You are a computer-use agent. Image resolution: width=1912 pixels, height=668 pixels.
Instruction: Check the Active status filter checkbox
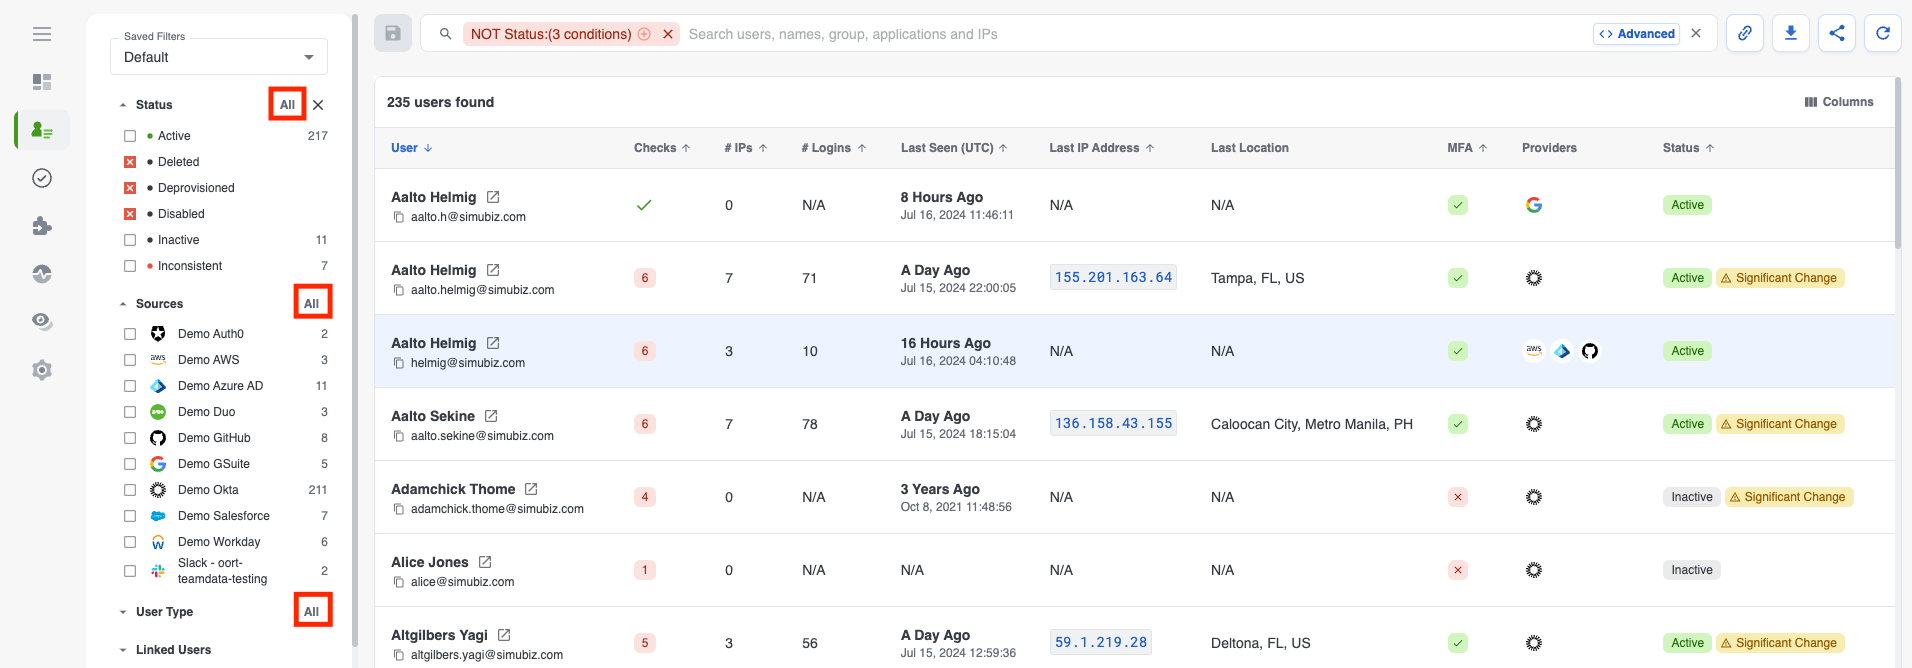[x=130, y=136]
